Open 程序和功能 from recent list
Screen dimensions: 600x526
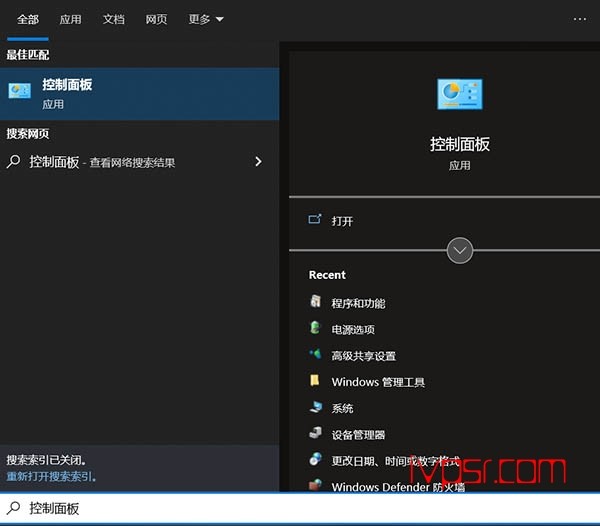pos(358,303)
